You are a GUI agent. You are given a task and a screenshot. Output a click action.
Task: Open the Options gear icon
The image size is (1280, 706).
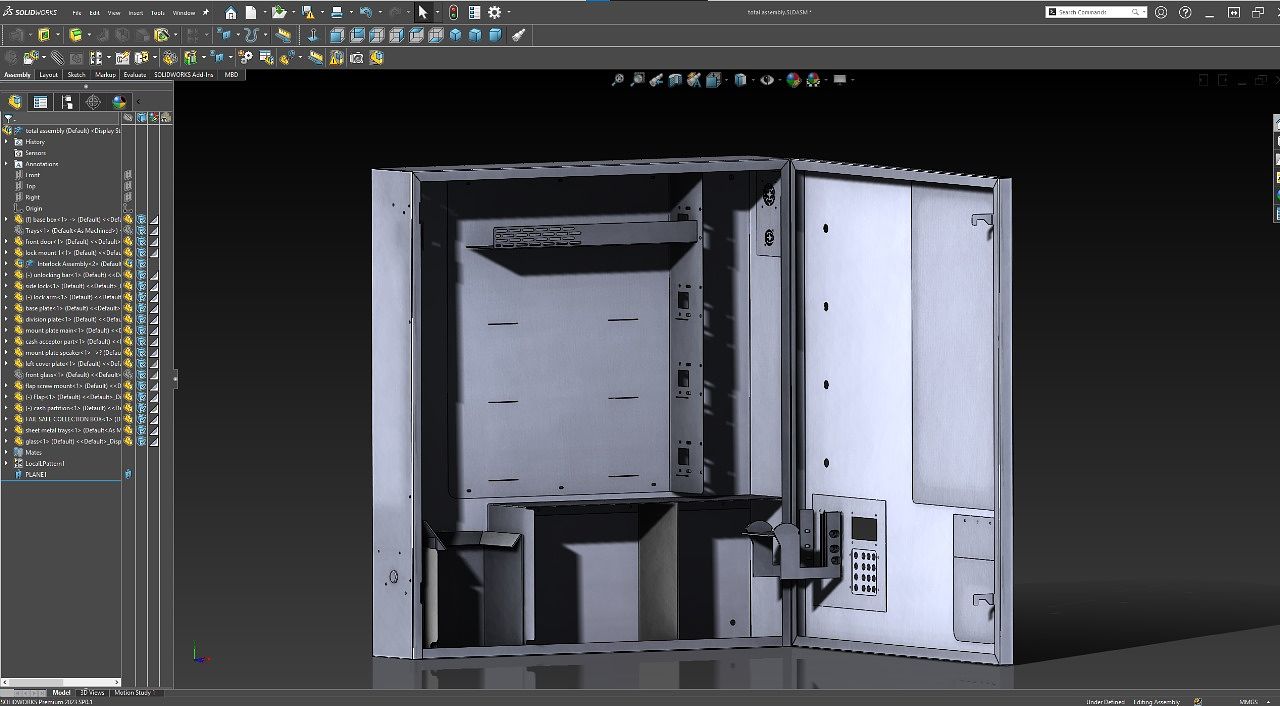point(494,13)
